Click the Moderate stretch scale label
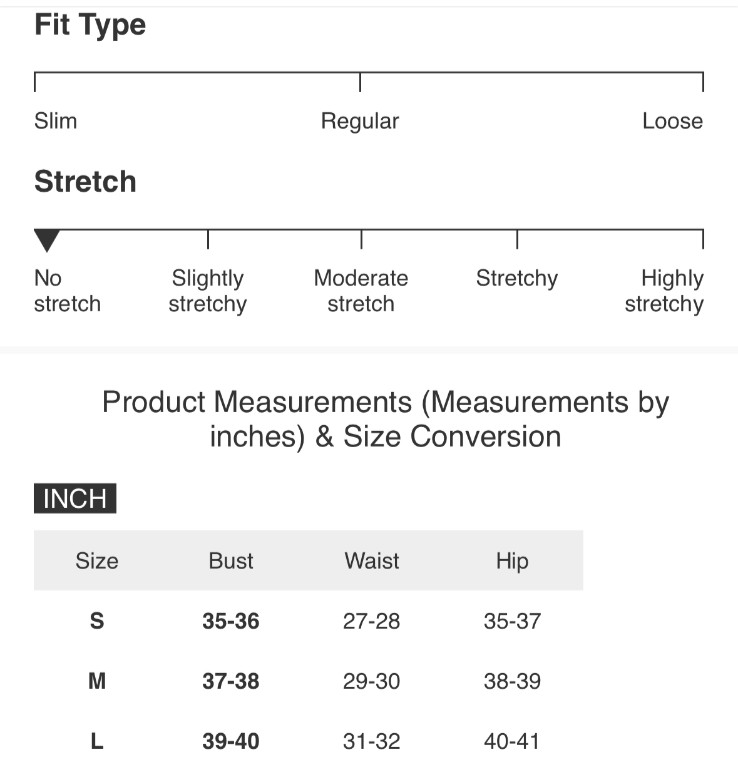 coord(361,291)
